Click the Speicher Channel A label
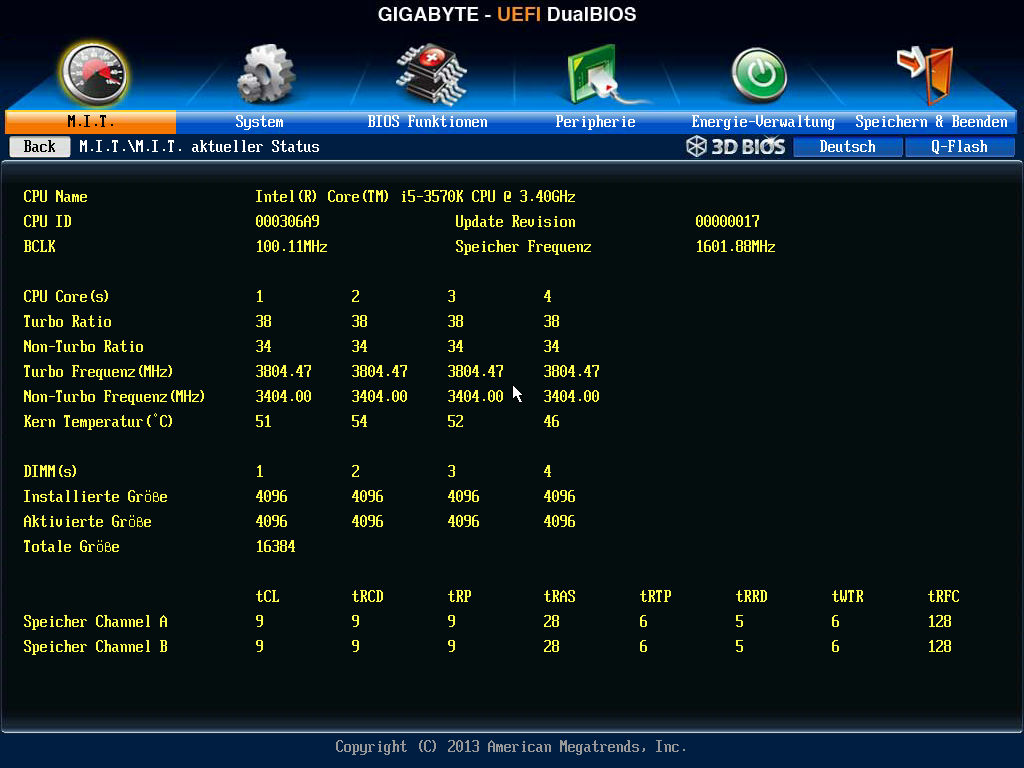The image size is (1024, 768). click(95, 622)
